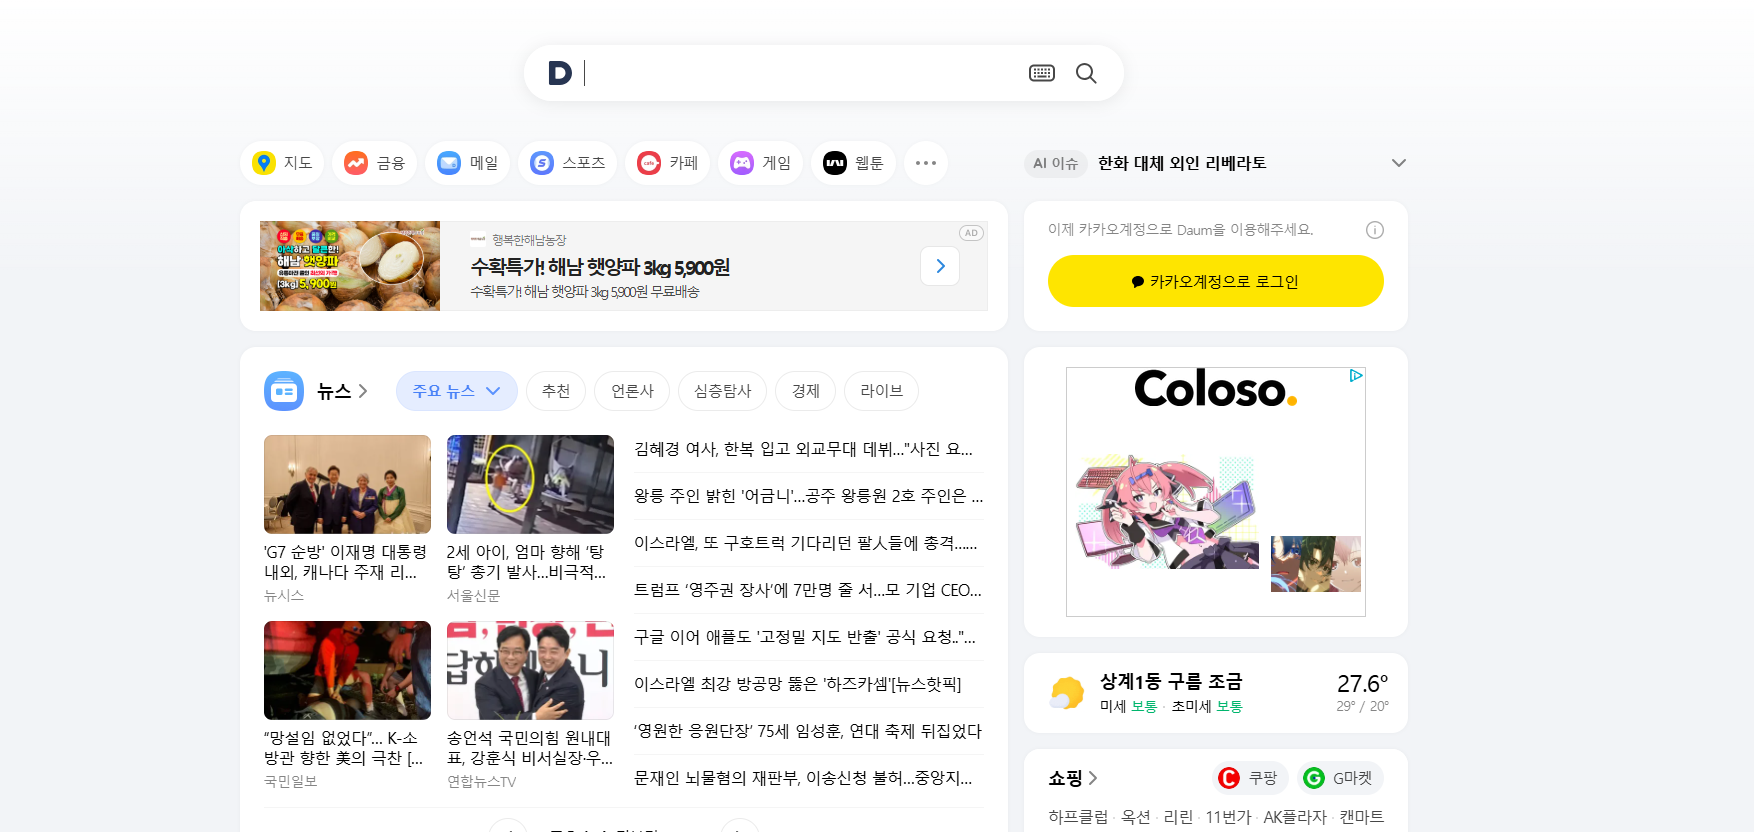Select the 라이브 news tab

882,391
